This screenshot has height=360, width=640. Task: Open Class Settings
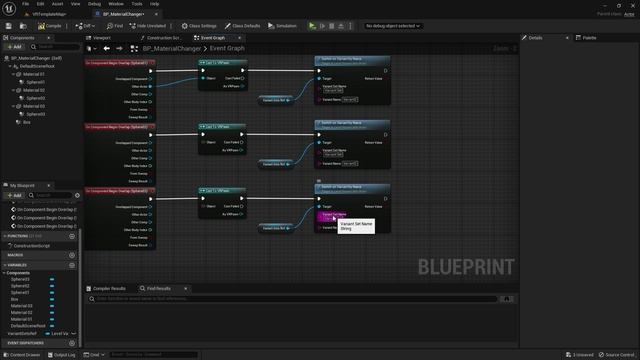[199, 26]
